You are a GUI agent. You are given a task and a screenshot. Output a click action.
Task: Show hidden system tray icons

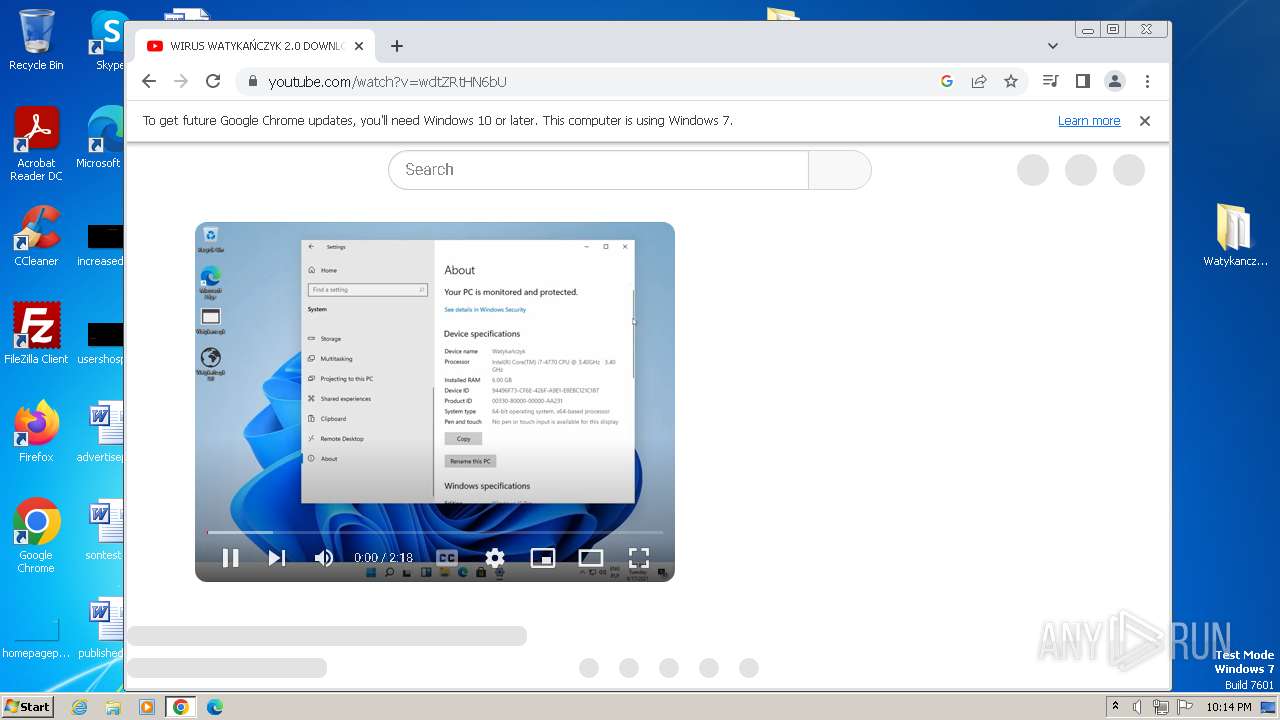coord(1115,707)
